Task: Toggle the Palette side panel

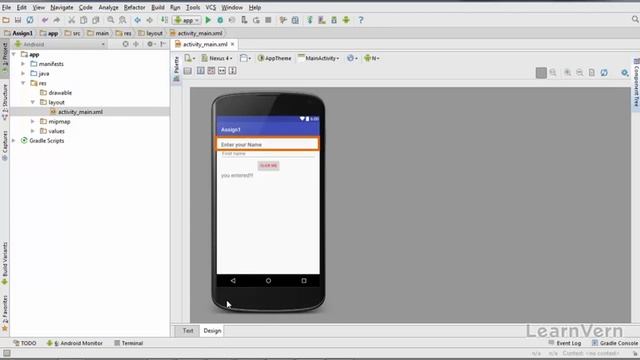Action: pos(176,69)
